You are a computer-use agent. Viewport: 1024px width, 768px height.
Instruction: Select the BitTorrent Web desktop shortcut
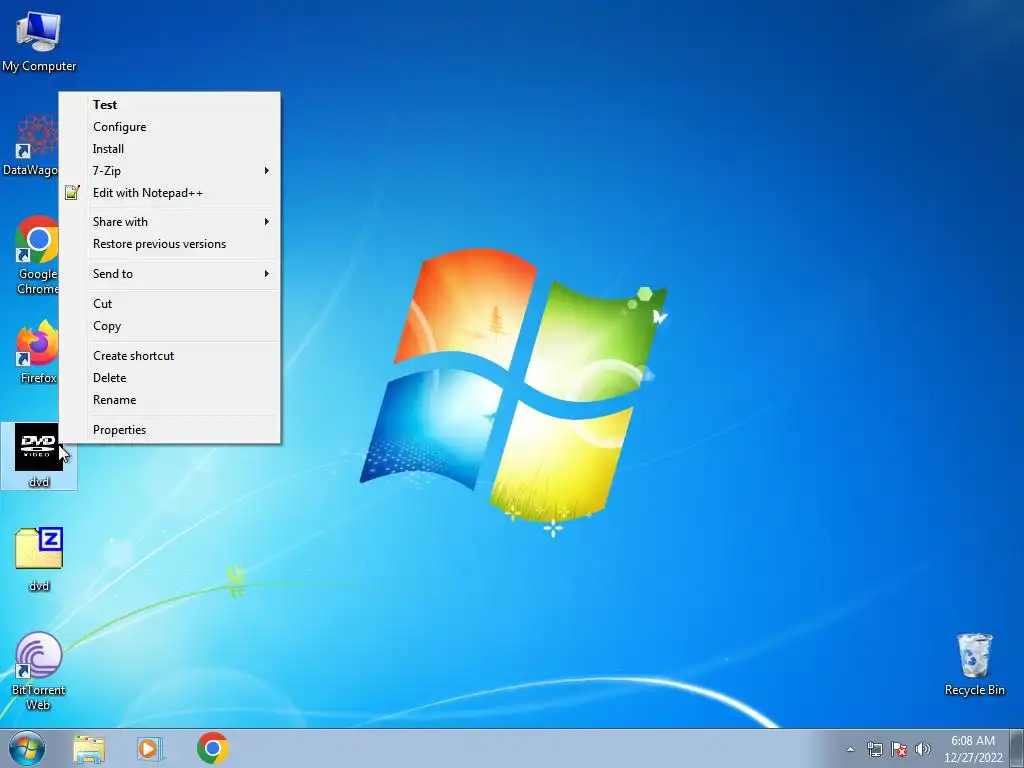39,671
